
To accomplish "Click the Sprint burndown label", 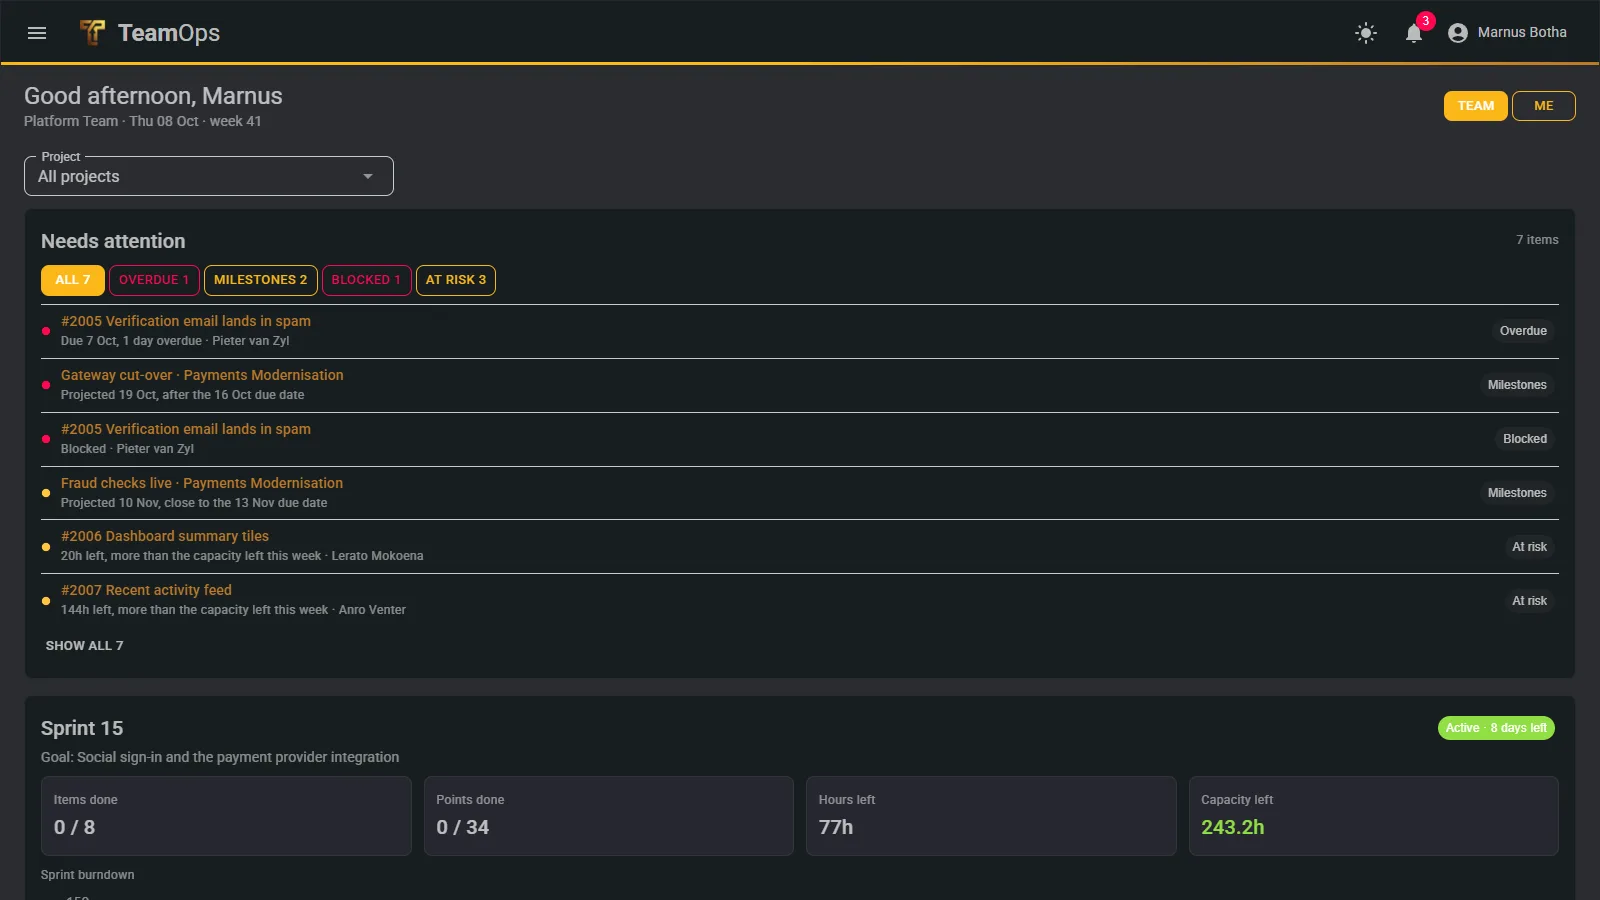I will (x=88, y=875).
